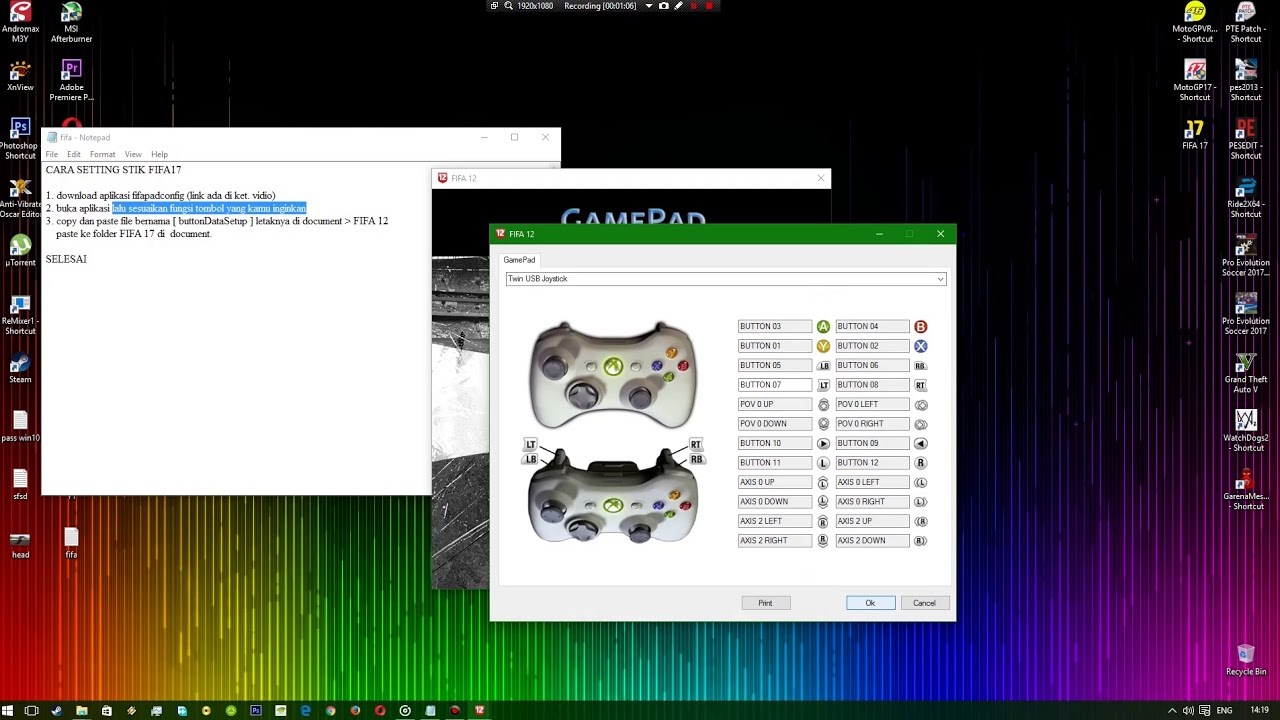Click the pencil draw icon on recording bar

pos(679,6)
